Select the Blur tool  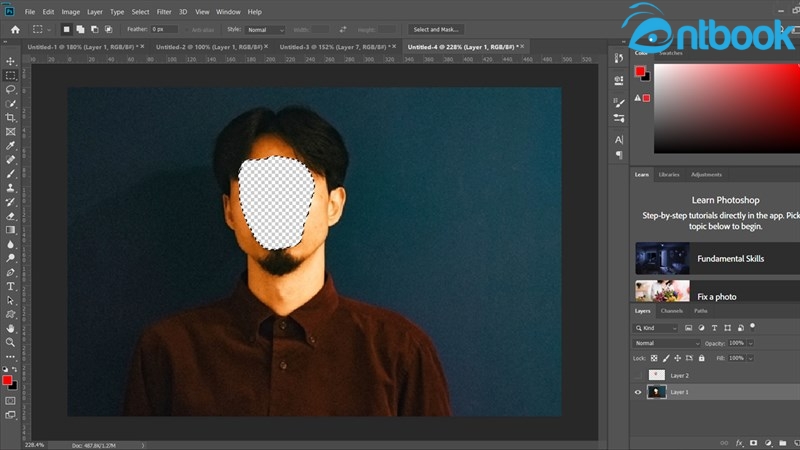pyautogui.click(x=10, y=244)
